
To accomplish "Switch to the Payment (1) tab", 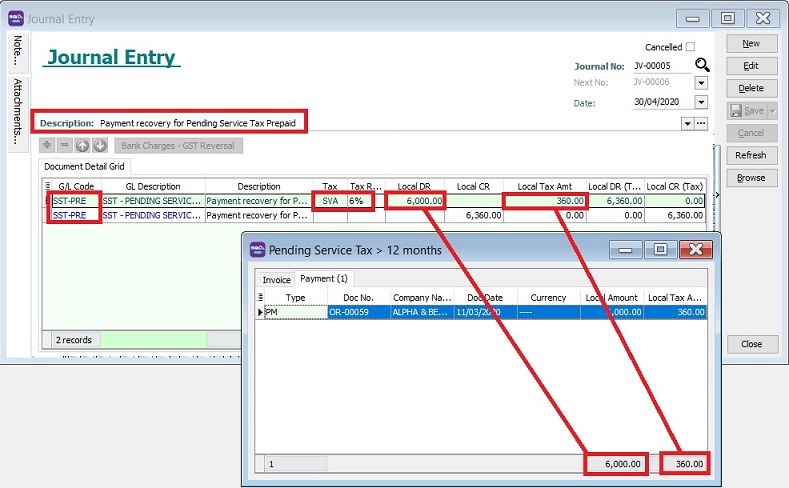I will tap(324, 279).
